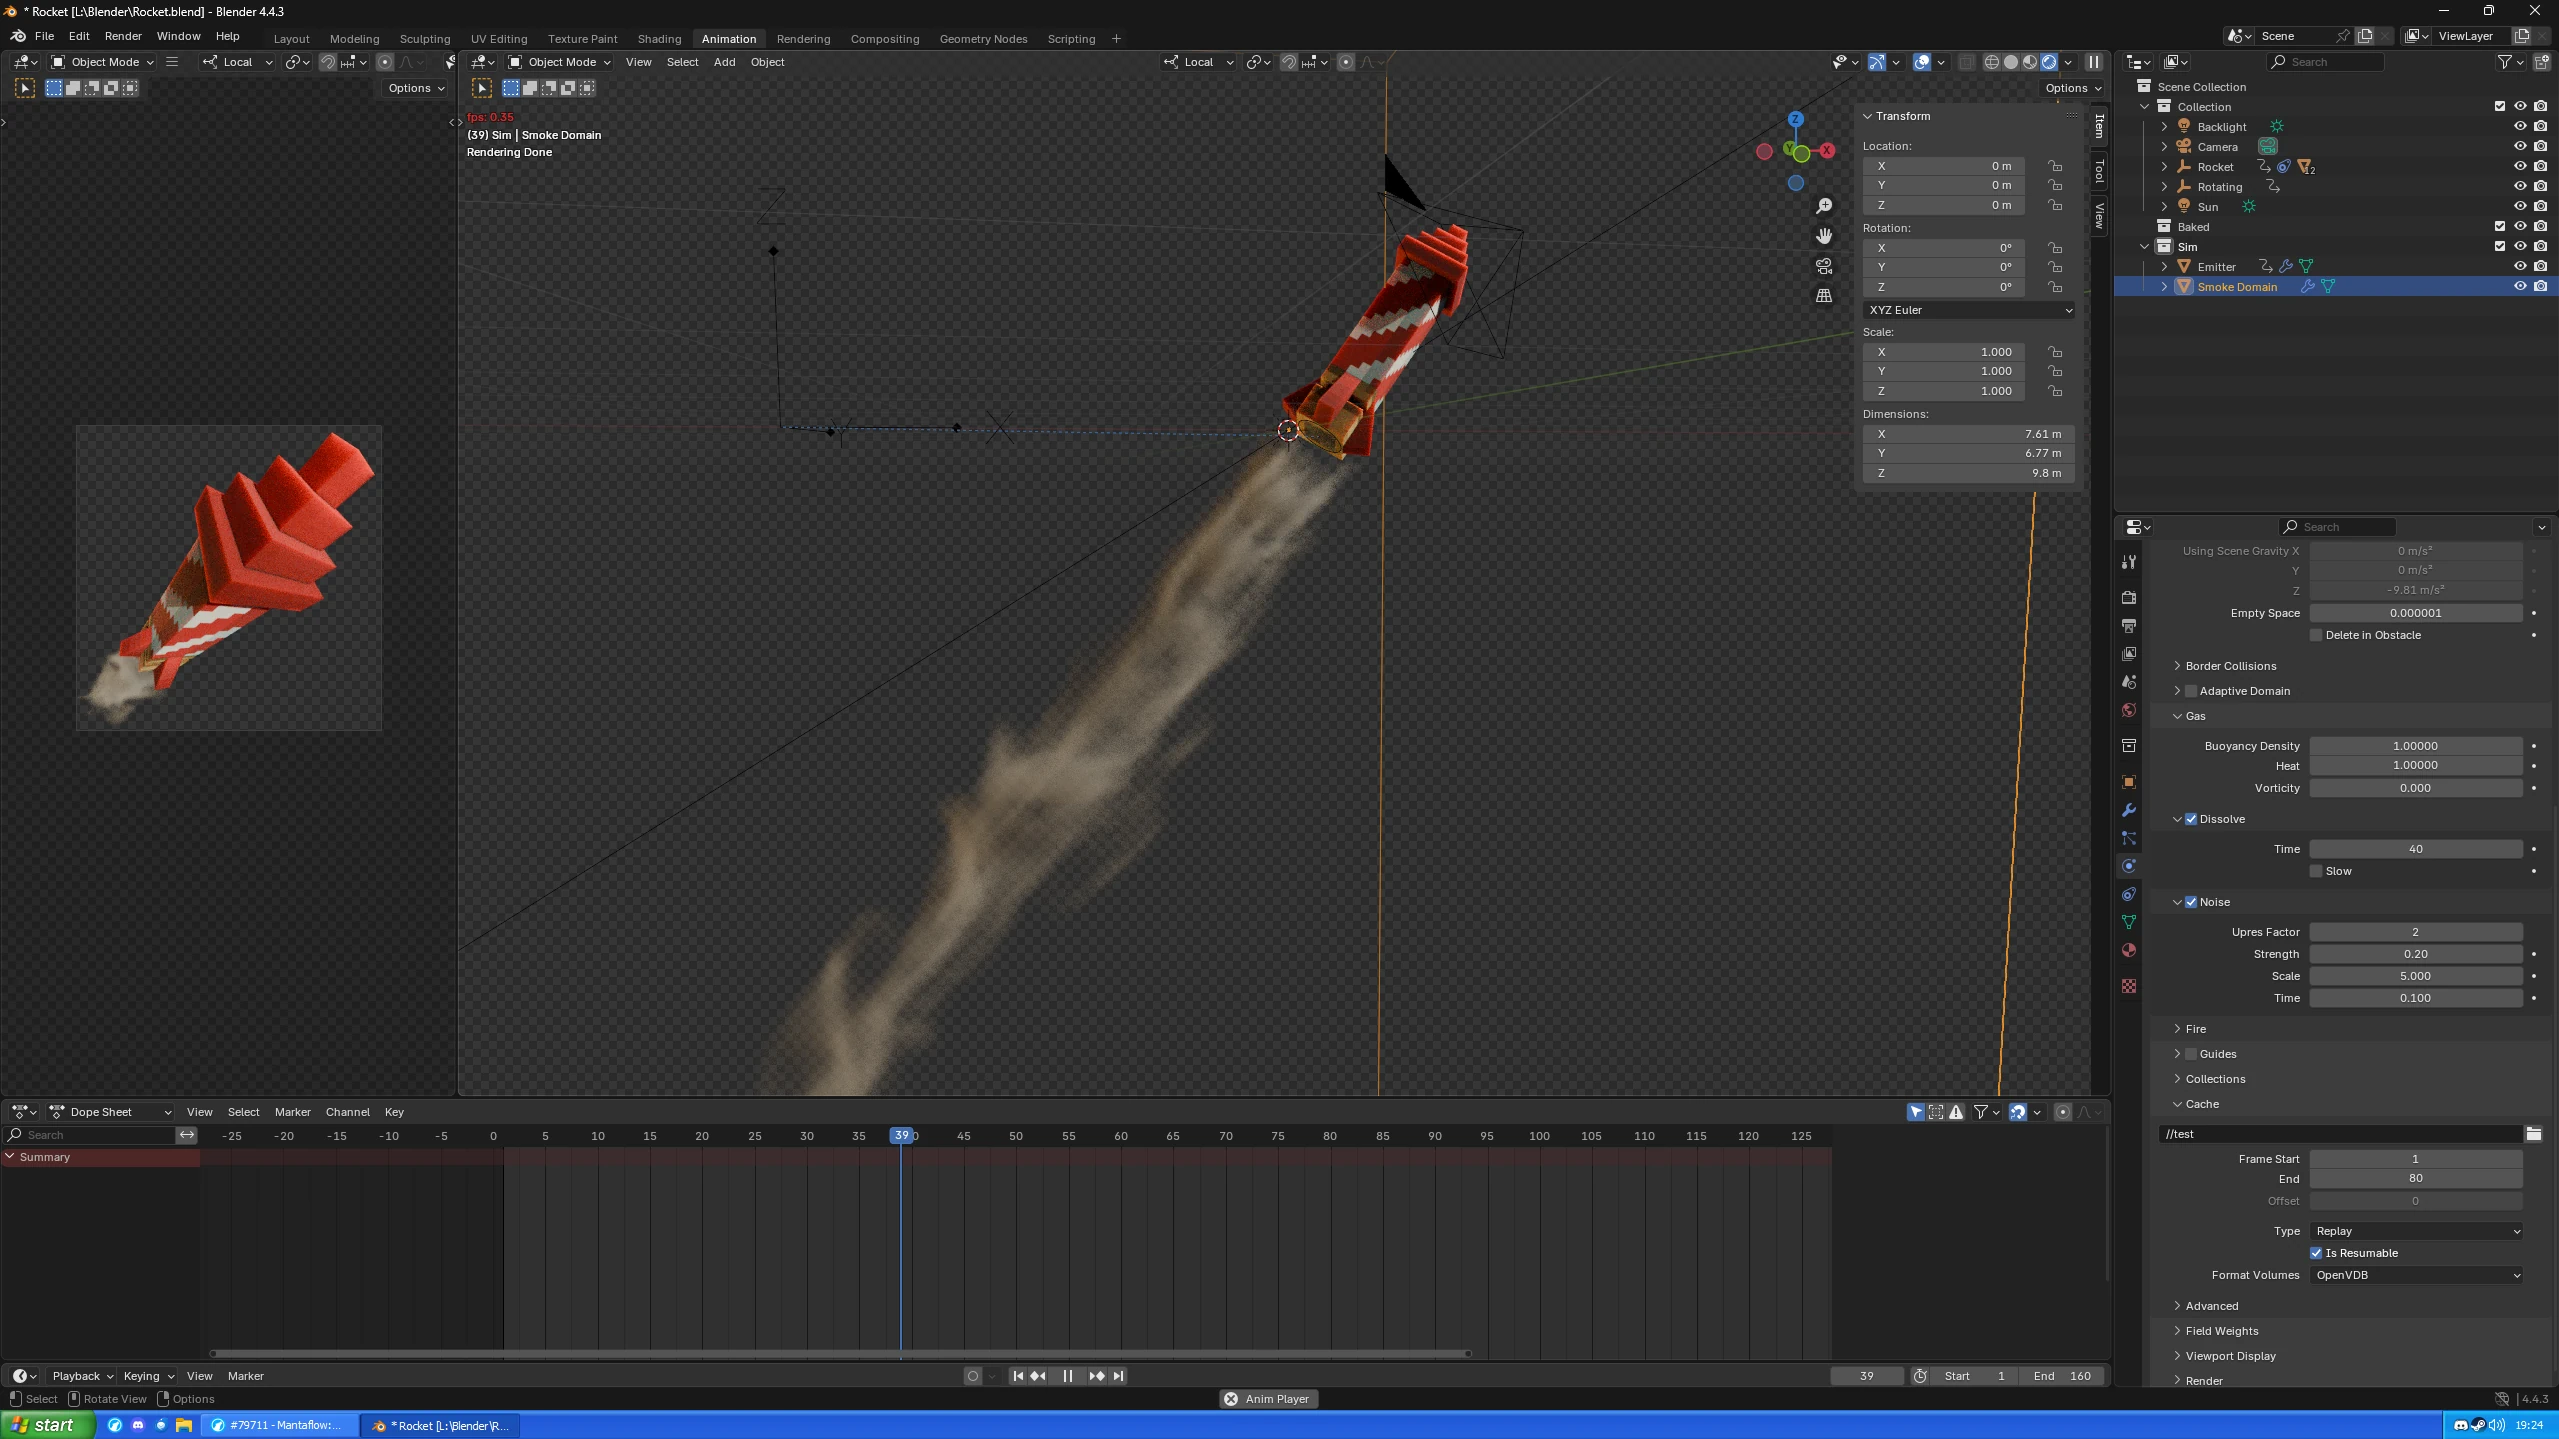Uncheck the Dissolve checkbox

coord(2191,819)
